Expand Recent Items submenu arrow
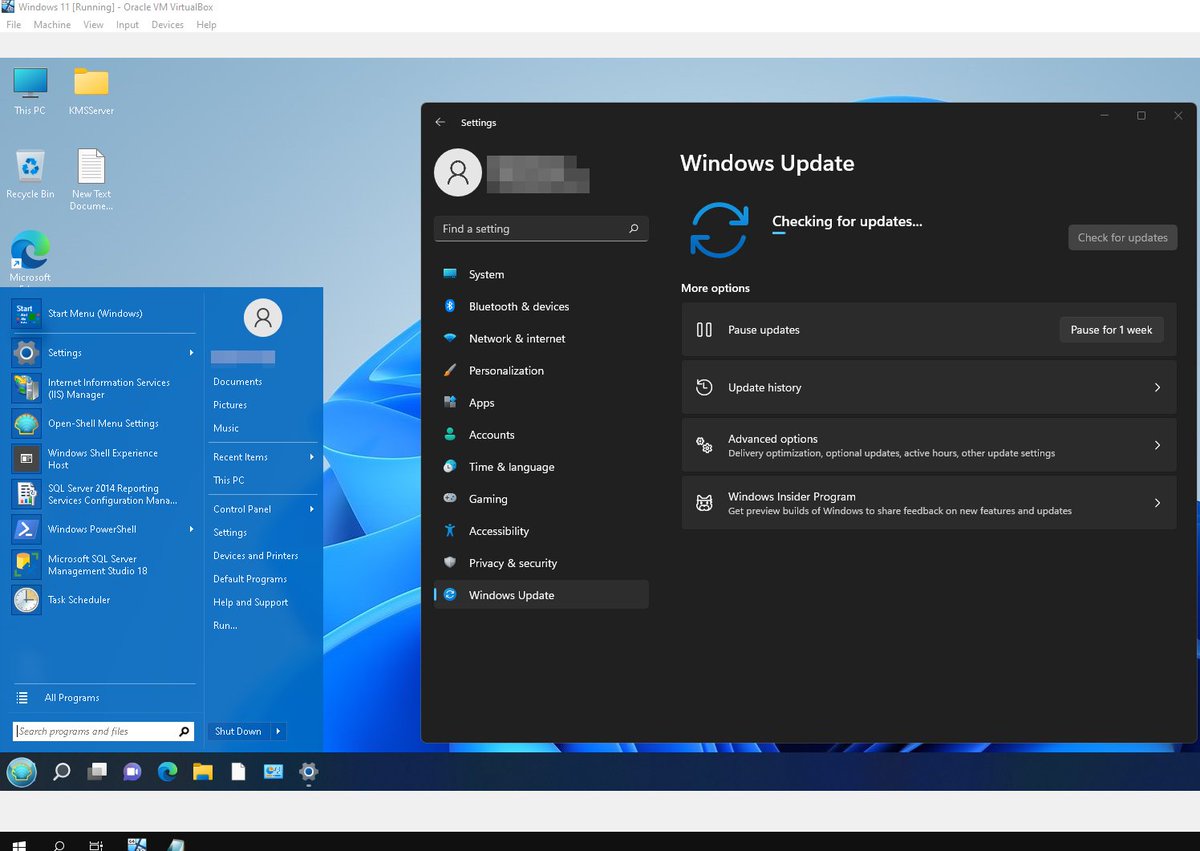Viewport: 1200px width, 851px height. tap(311, 457)
